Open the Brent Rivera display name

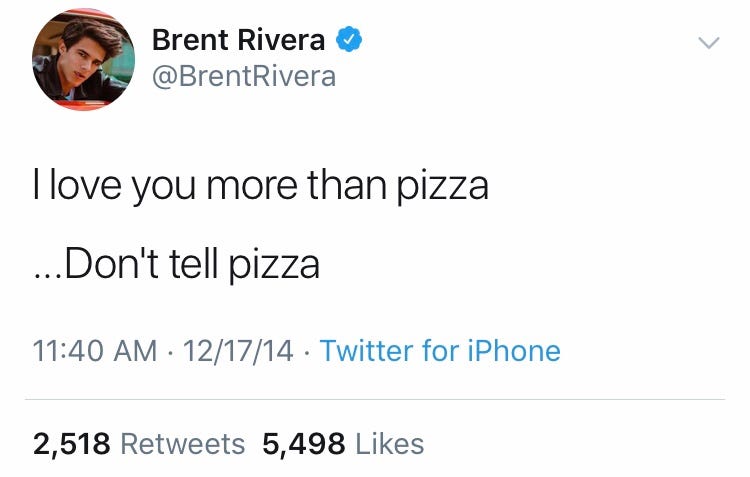pyautogui.click(x=238, y=40)
